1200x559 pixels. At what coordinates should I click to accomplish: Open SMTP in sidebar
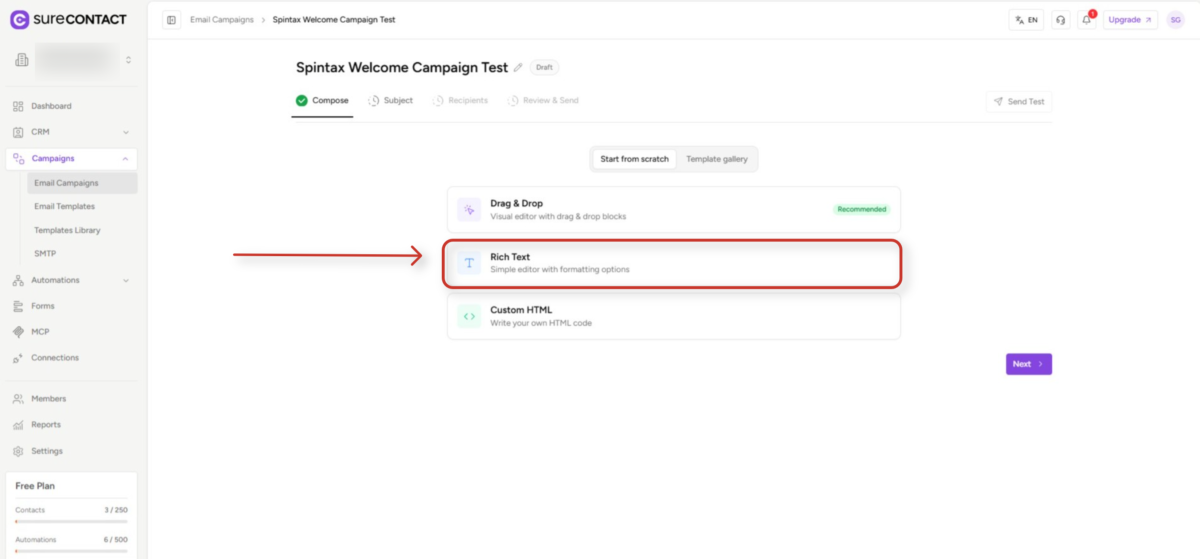point(45,253)
